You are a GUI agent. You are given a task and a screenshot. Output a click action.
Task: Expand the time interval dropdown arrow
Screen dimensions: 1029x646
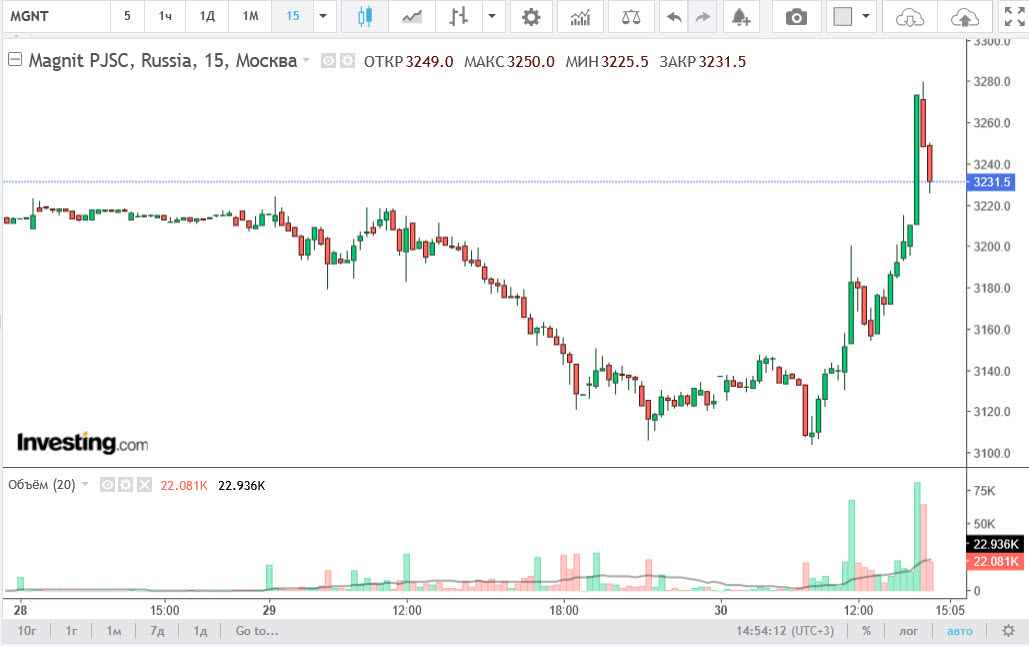(321, 17)
